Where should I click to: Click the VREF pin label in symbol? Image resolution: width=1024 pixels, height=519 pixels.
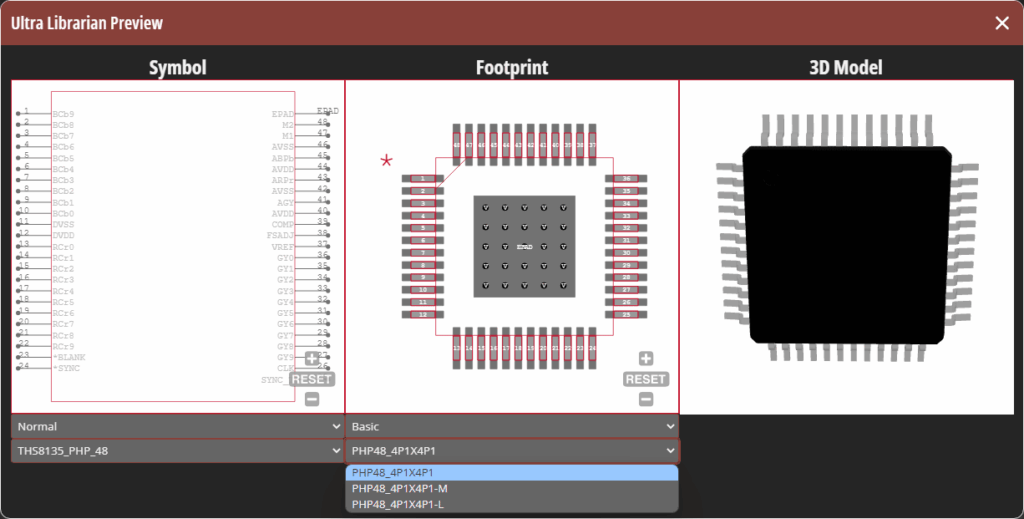tap(283, 247)
